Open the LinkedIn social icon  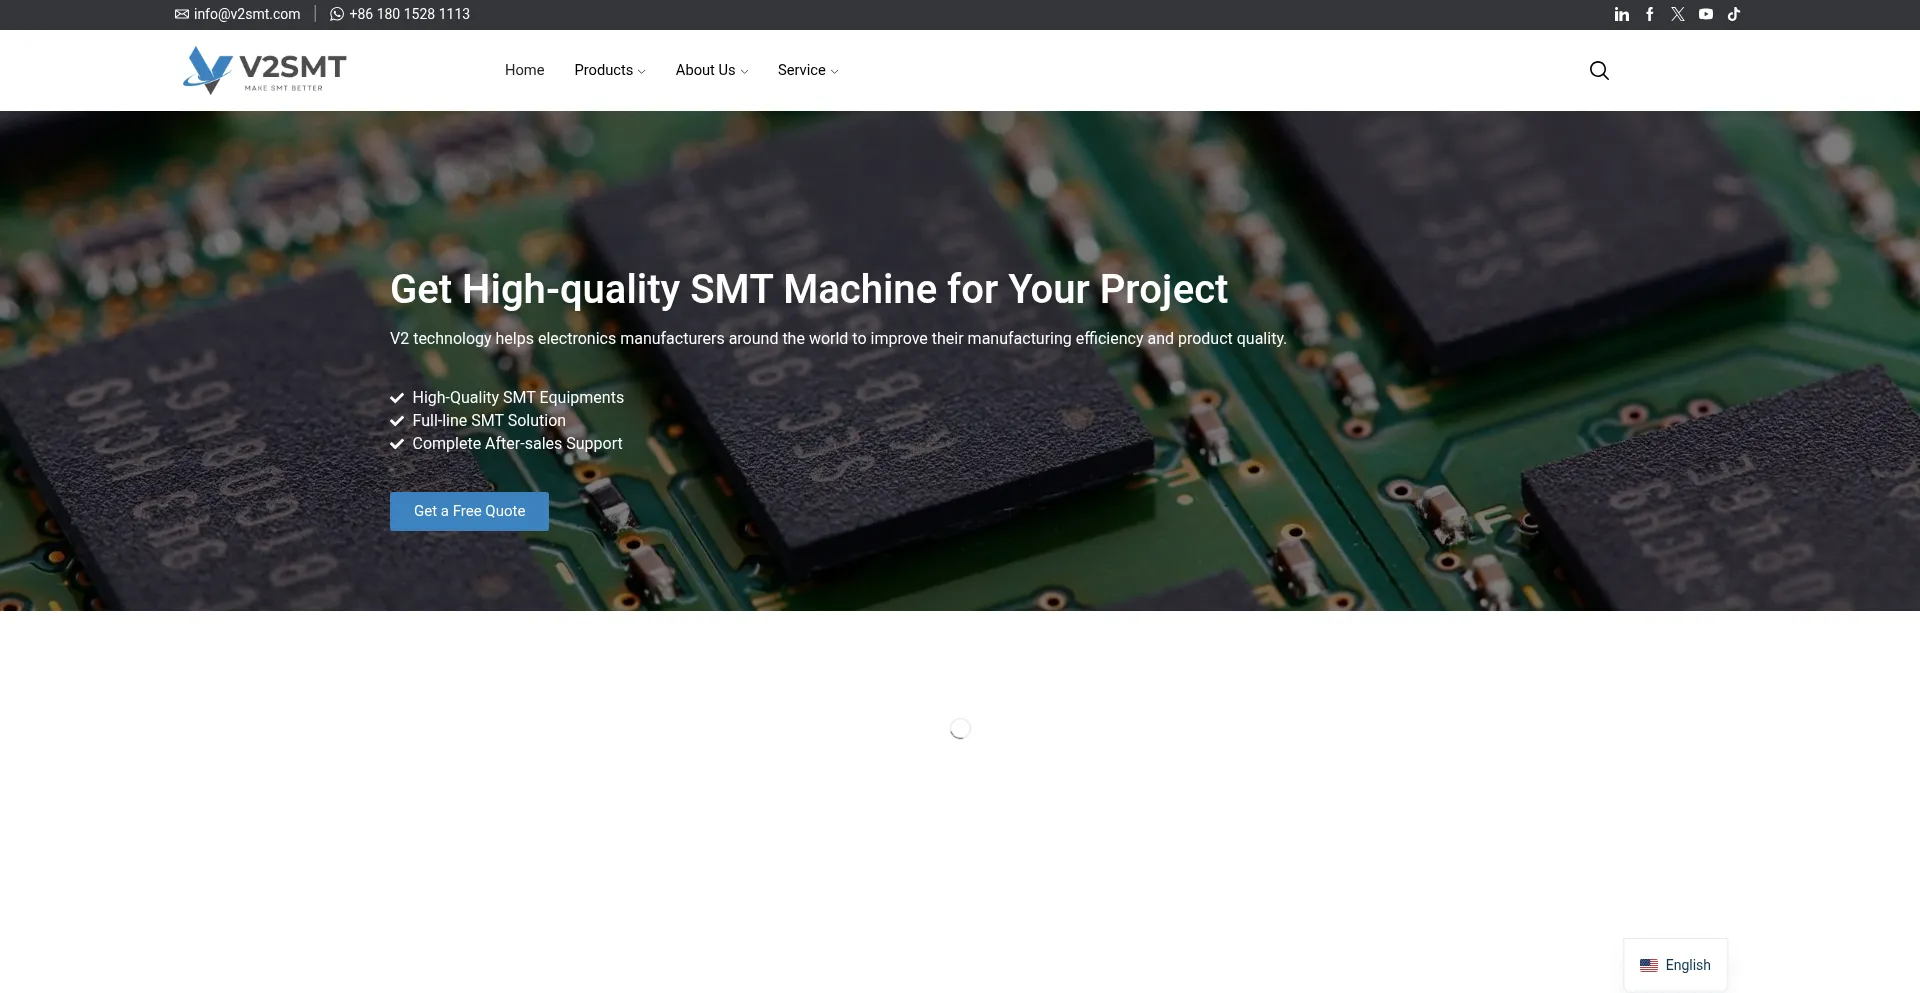click(x=1622, y=14)
